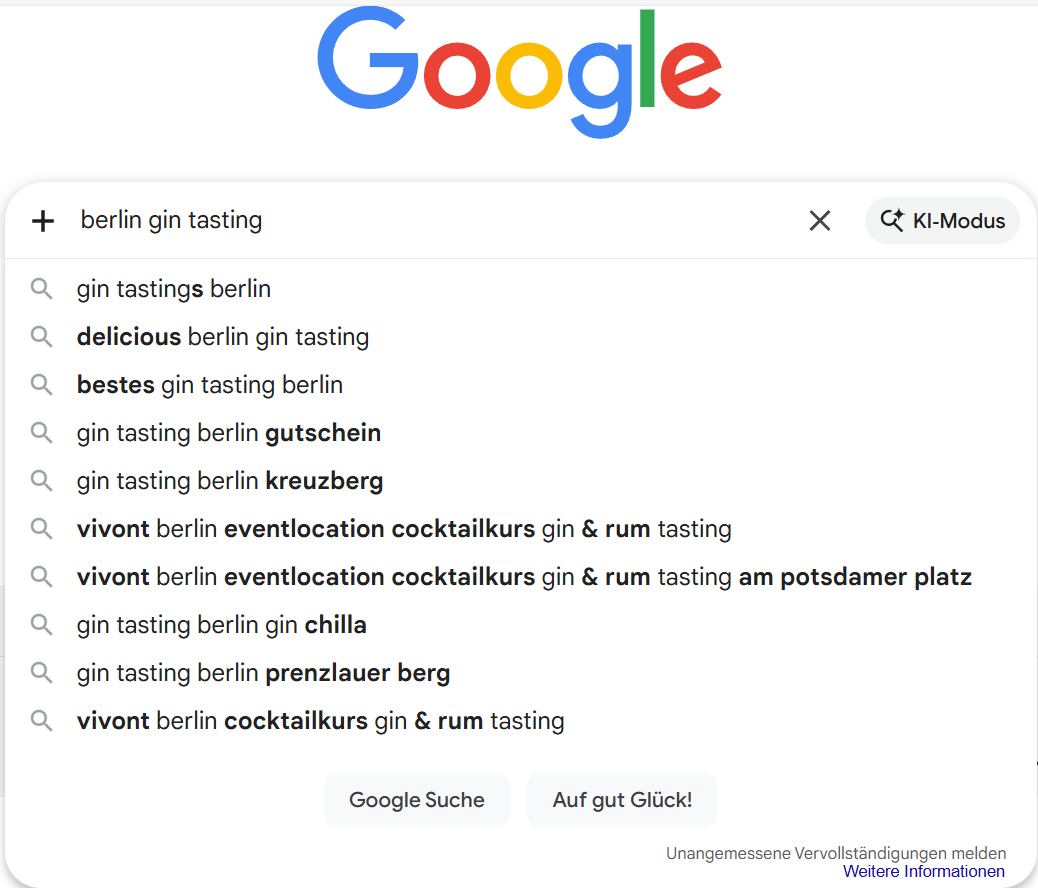Click magnifier icon beside 'gin tastings berlin'
Viewport: 1038px width, 888px height.
tap(41, 289)
